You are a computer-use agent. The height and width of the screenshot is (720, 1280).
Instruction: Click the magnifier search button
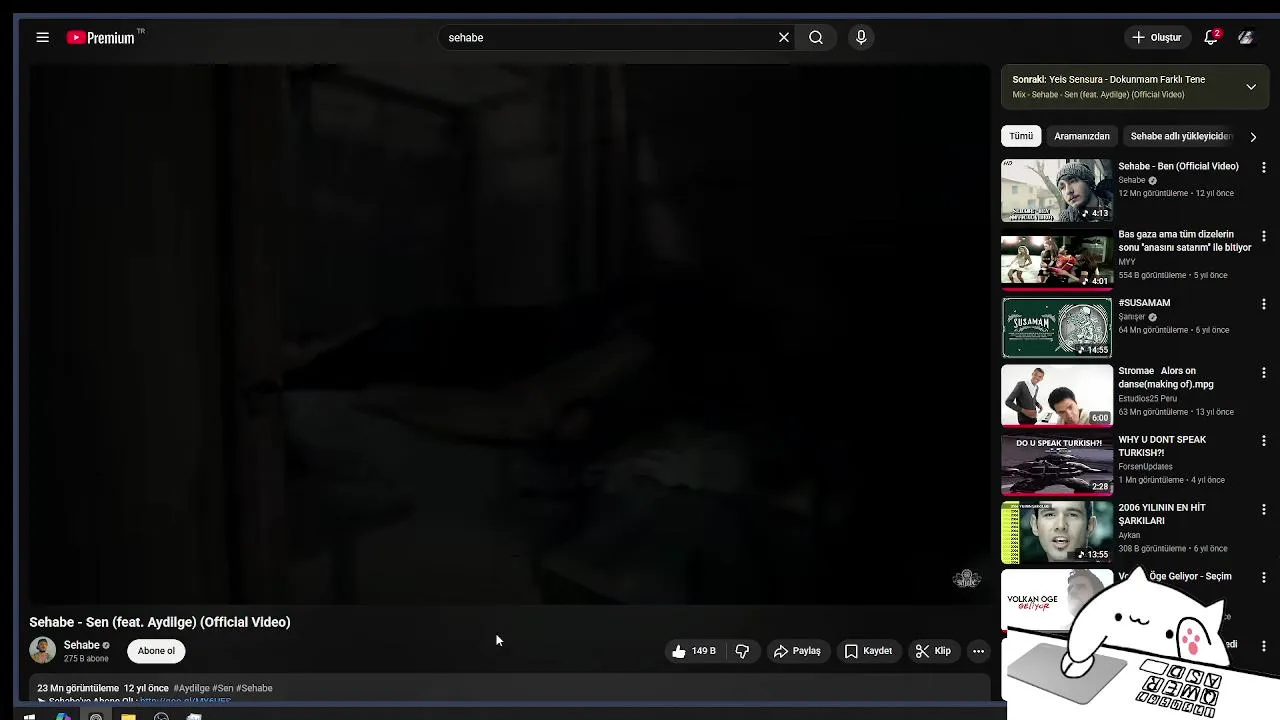click(x=816, y=37)
